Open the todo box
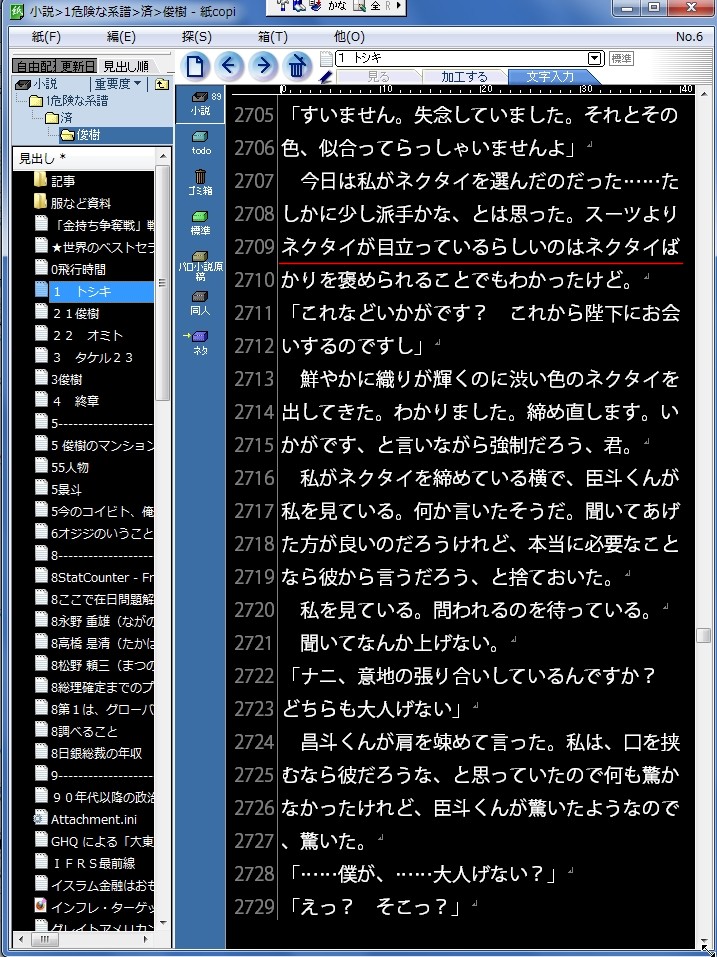The width and height of the screenshot is (717, 957). 201,143
